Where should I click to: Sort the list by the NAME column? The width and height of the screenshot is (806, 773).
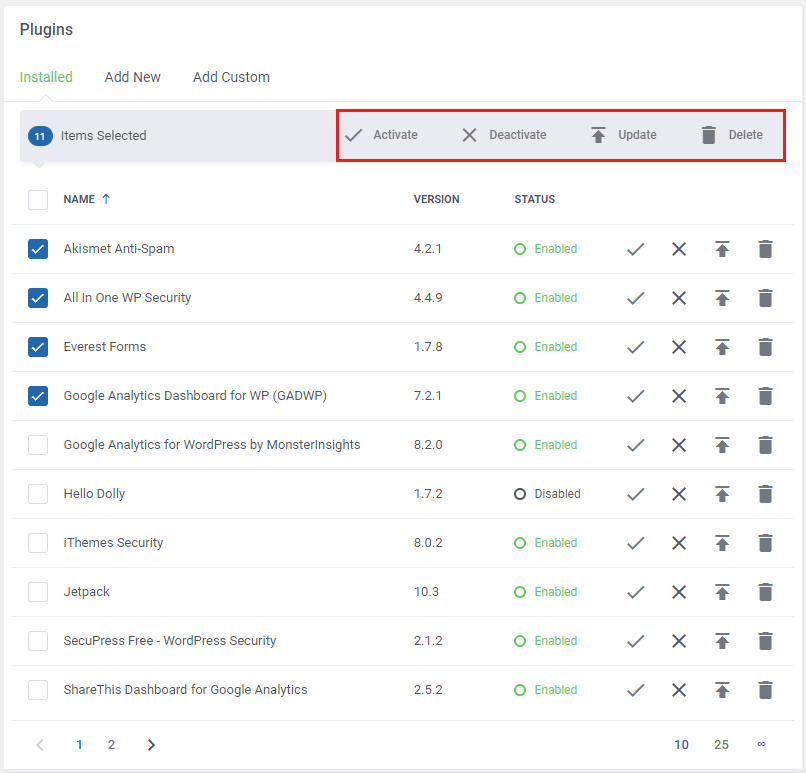coord(86,199)
